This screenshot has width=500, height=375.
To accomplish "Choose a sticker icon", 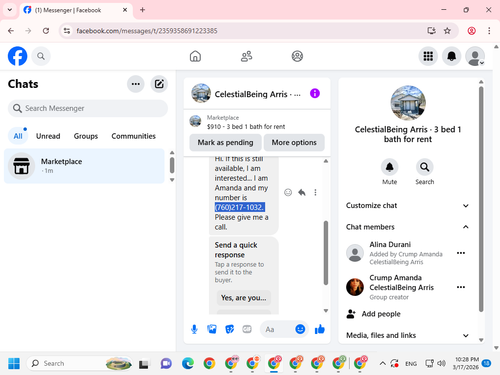I will pyautogui.click(x=229, y=330).
